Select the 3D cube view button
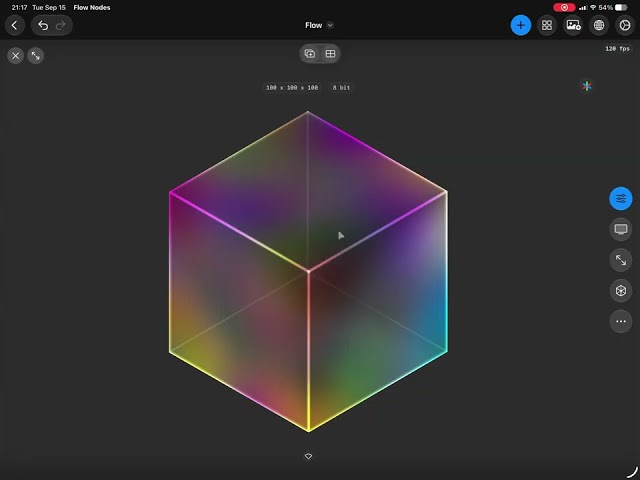640x480 pixels. pyautogui.click(x=621, y=291)
